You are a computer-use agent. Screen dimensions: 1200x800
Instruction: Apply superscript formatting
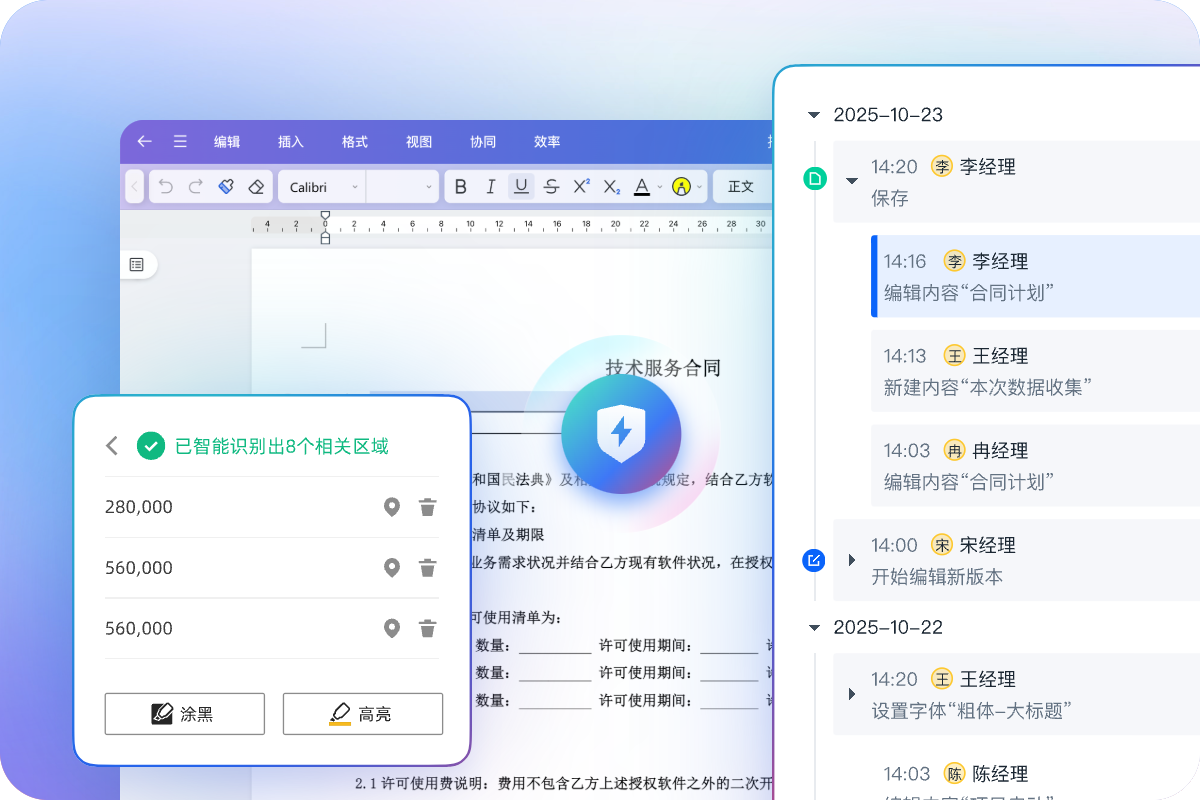[x=581, y=187]
